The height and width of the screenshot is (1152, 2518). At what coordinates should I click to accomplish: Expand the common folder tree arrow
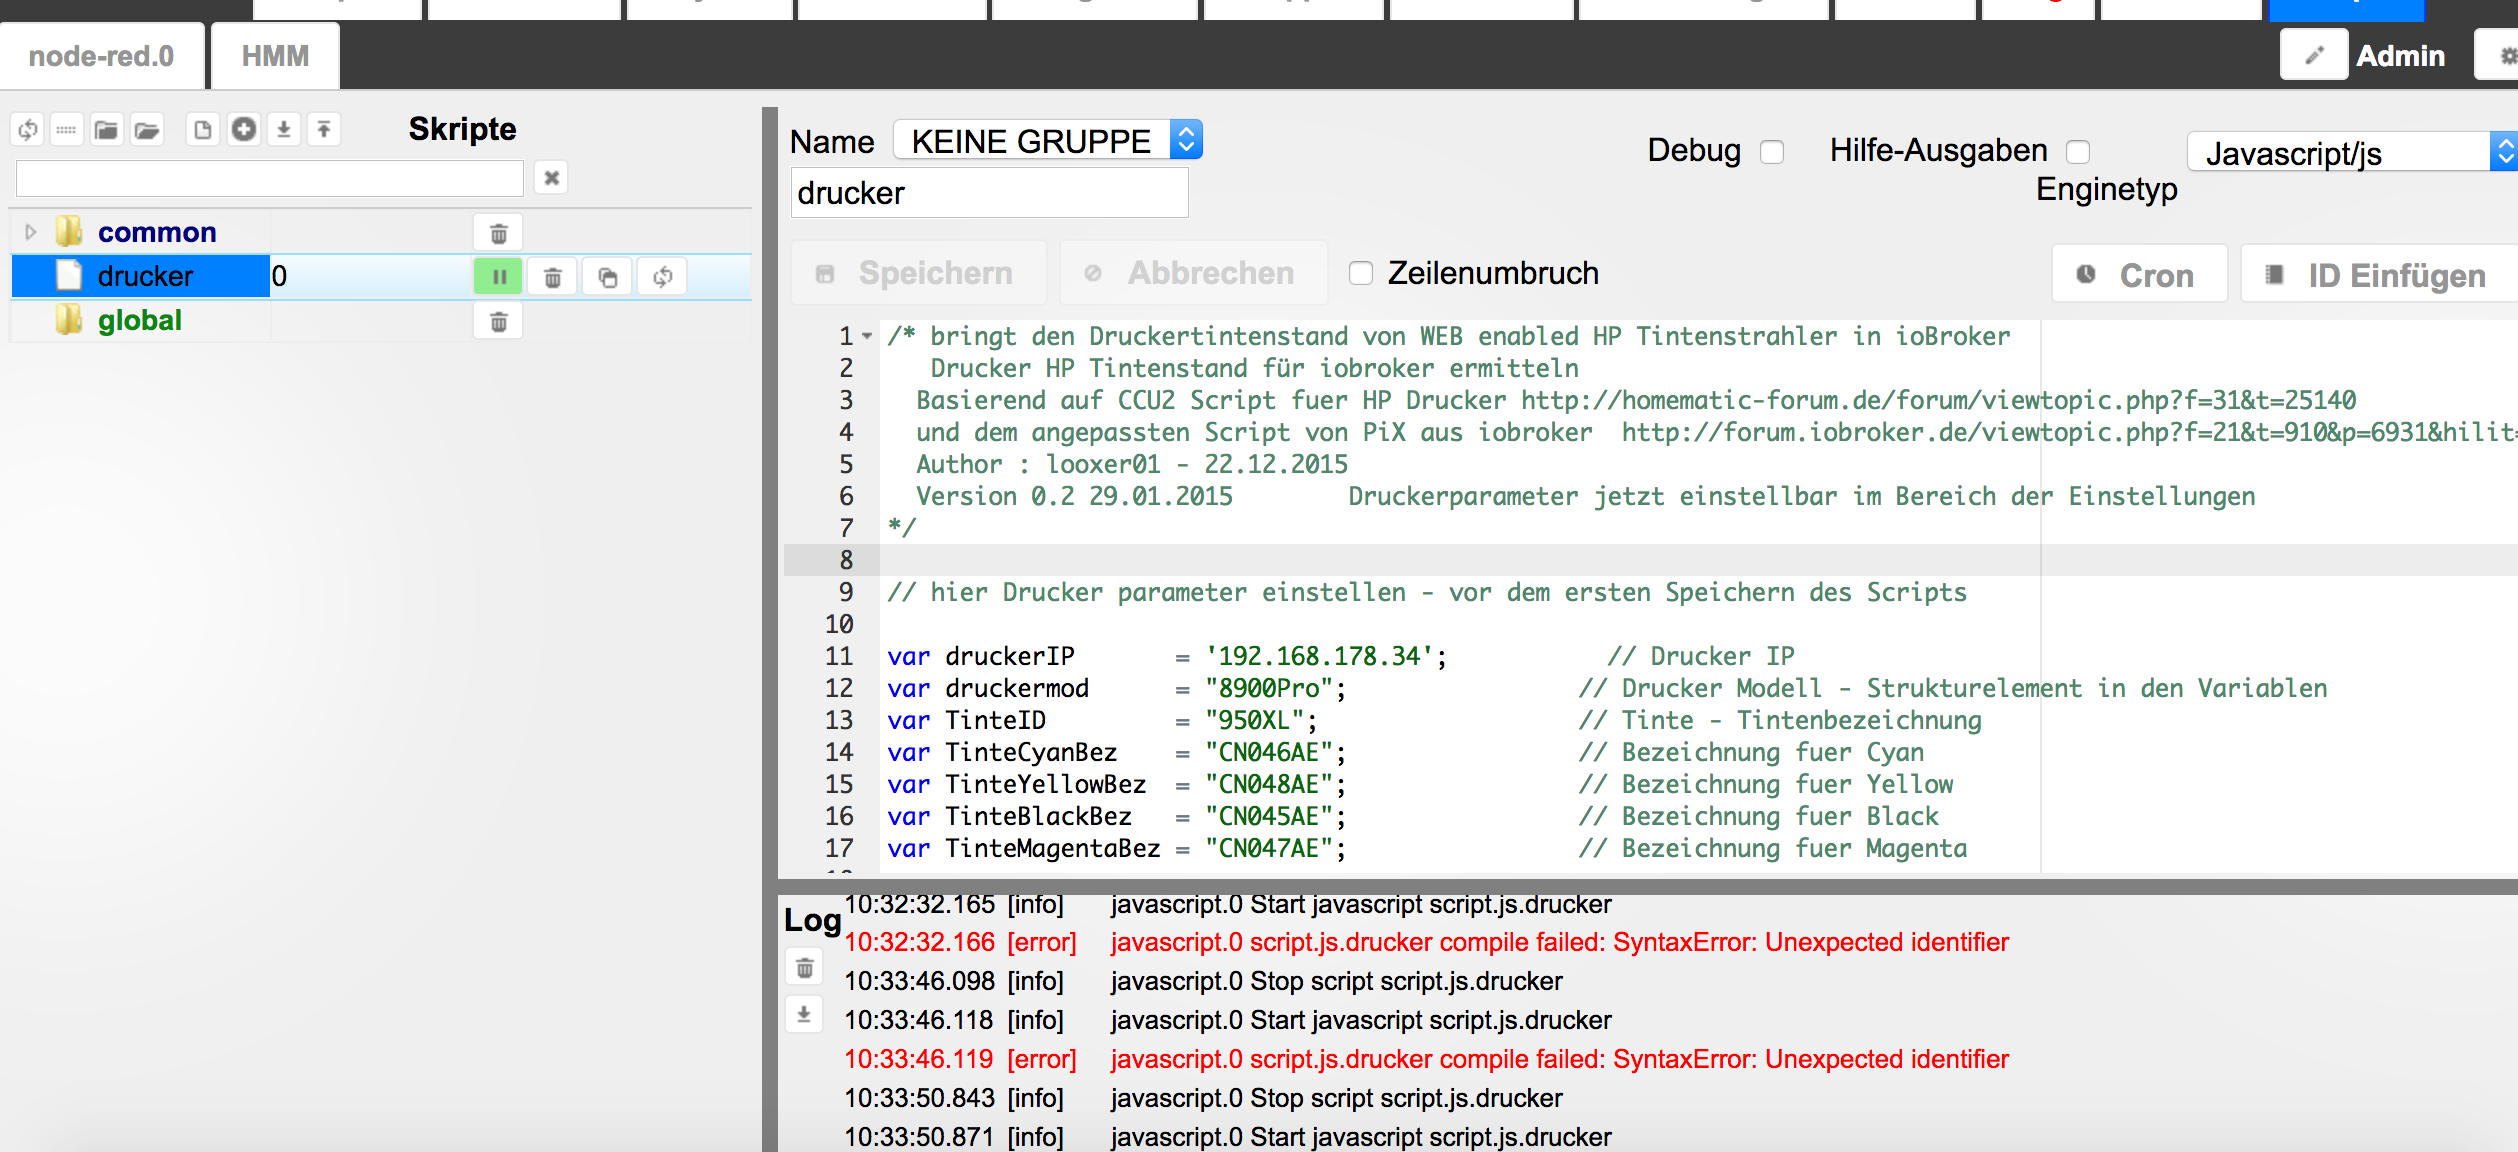click(x=30, y=232)
